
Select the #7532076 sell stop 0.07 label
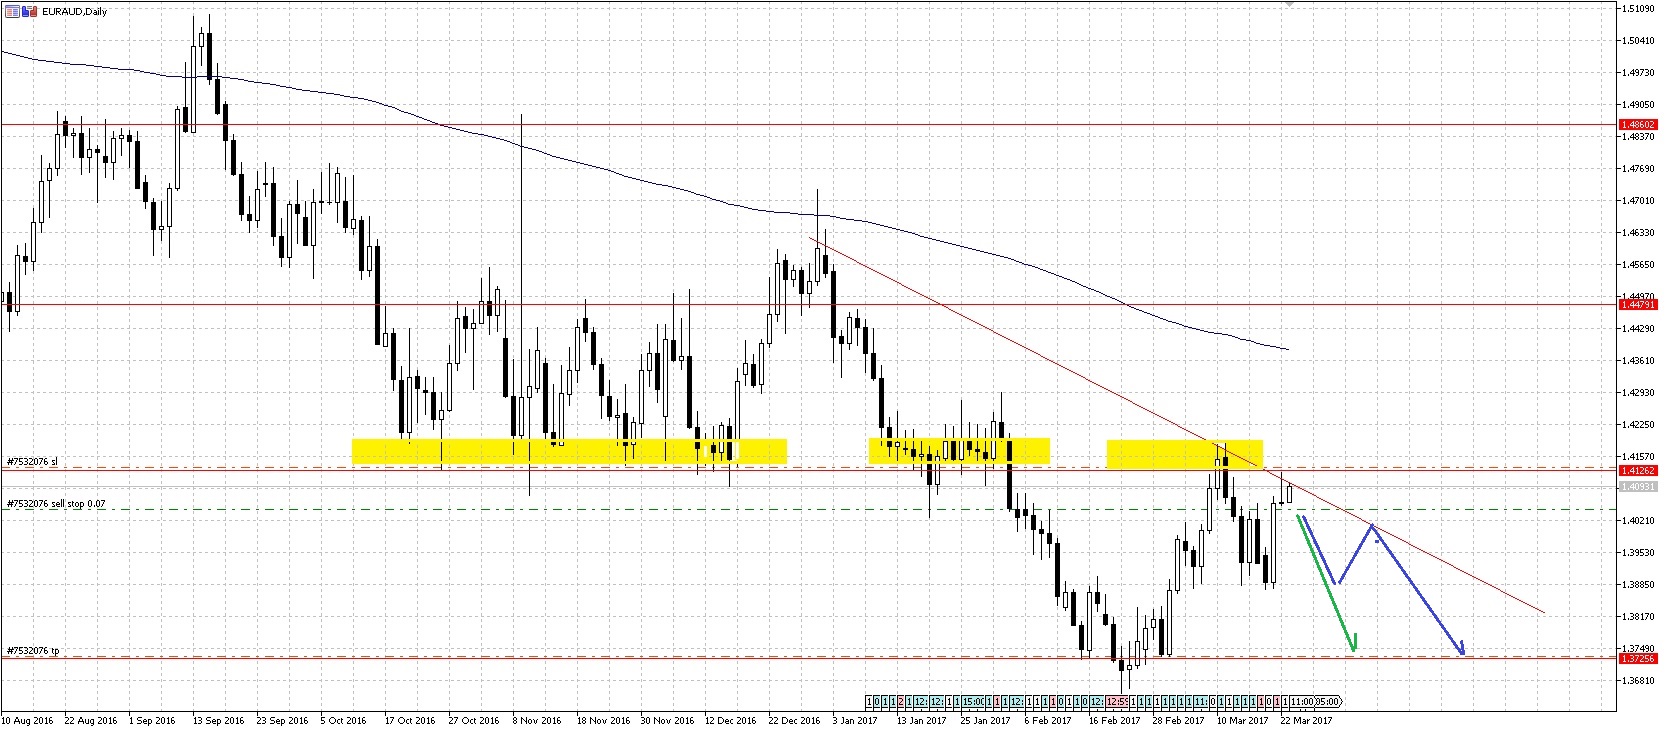click(55, 503)
